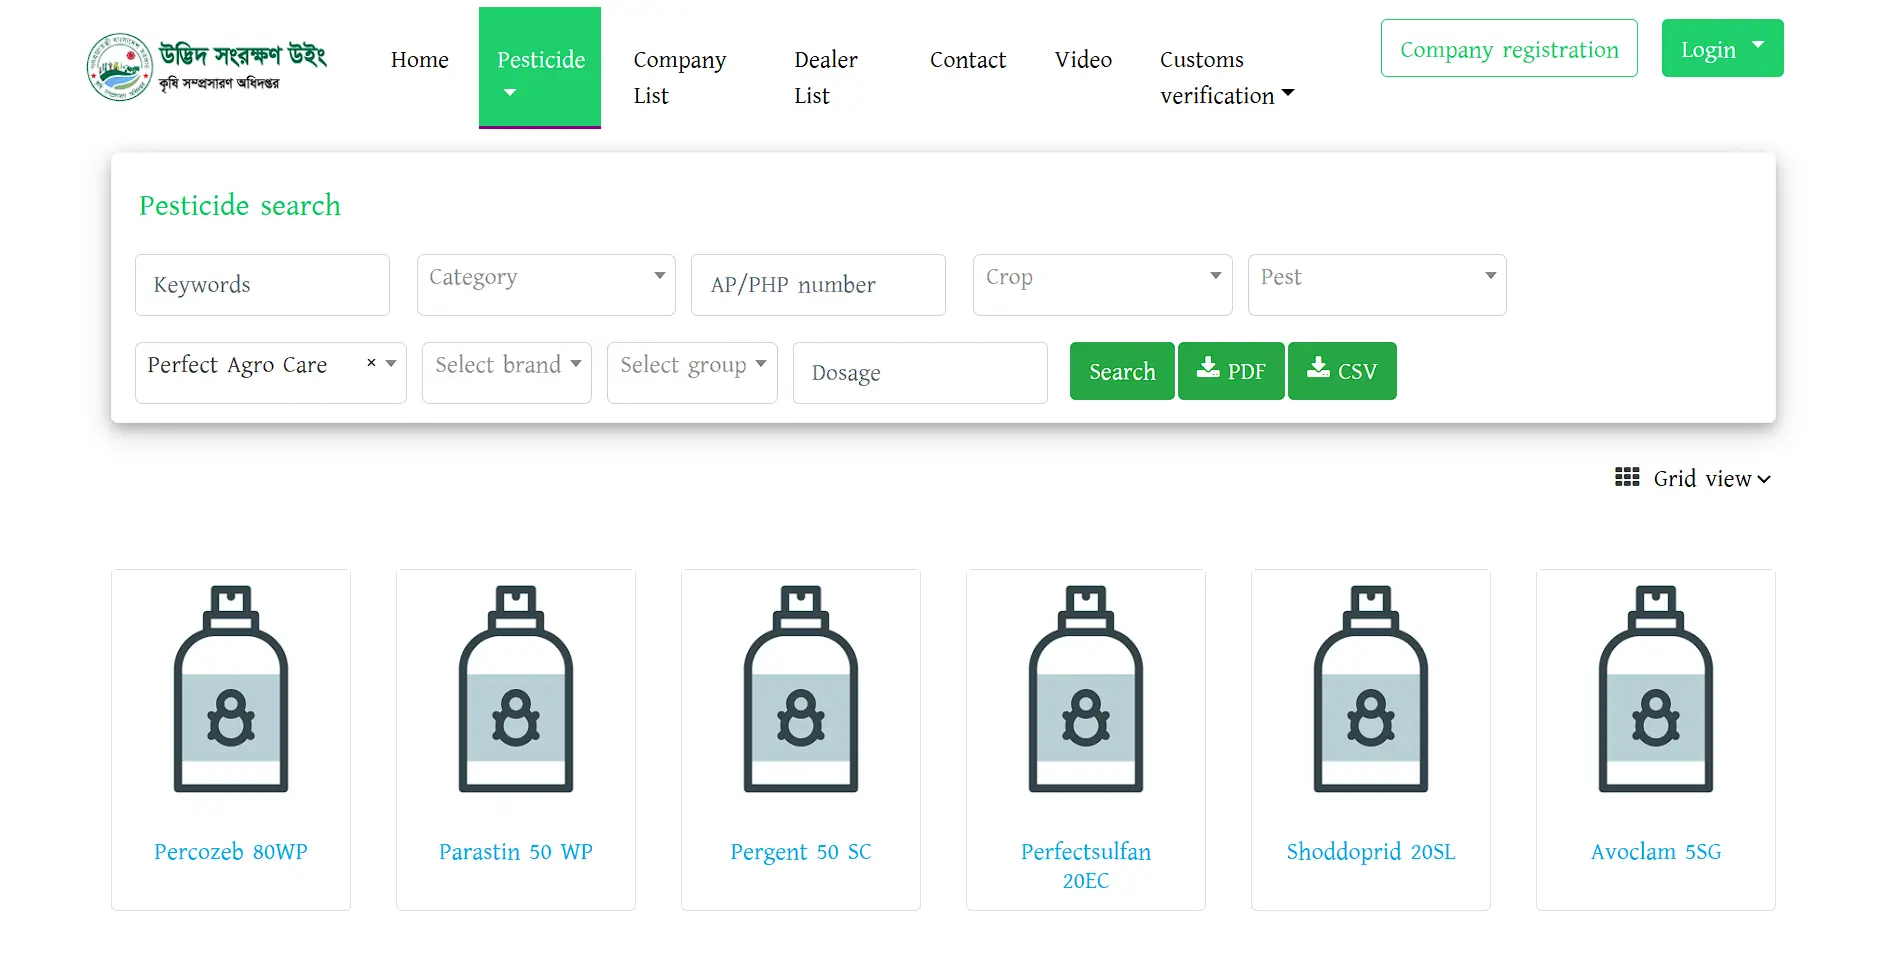Click the grid view icon
The width and height of the screenshot is (1885, 975).
pos(1627,477)
